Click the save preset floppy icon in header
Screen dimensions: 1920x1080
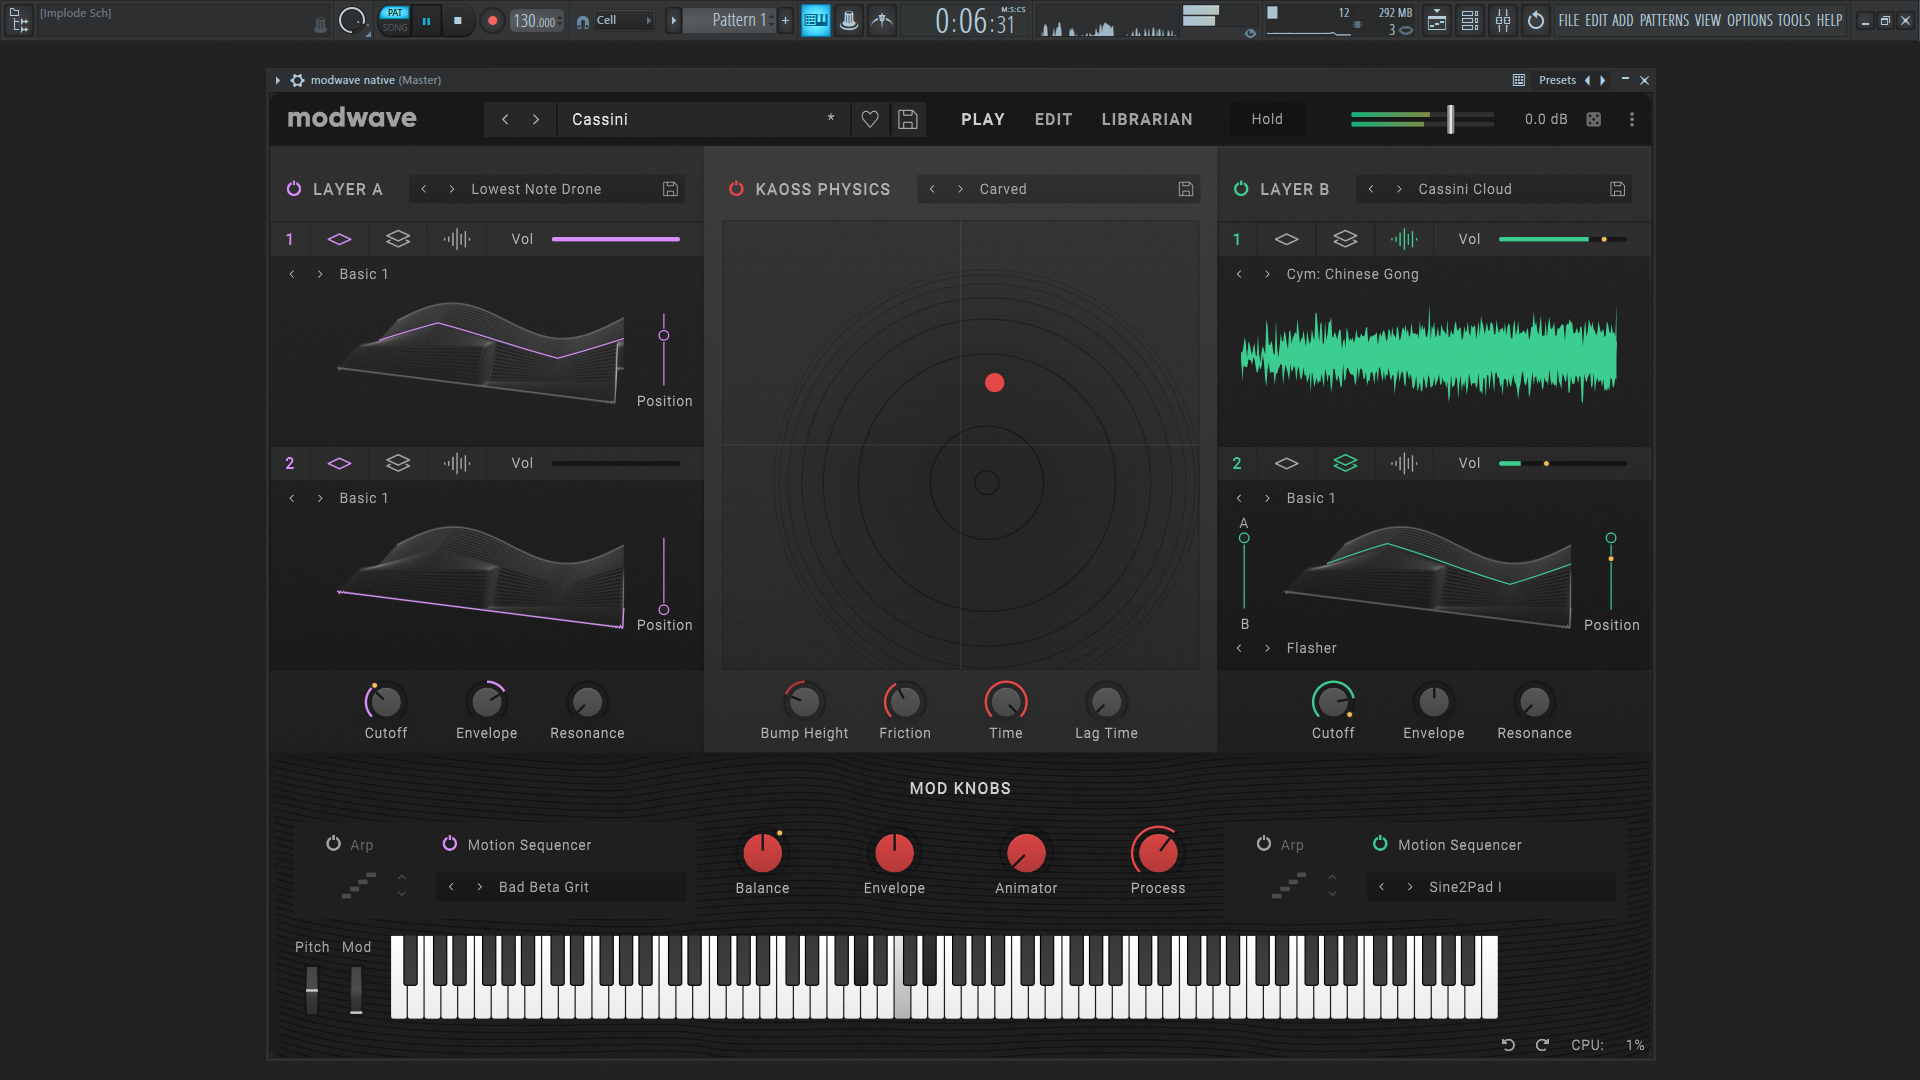pyautogui.click(x=907, y=119)
